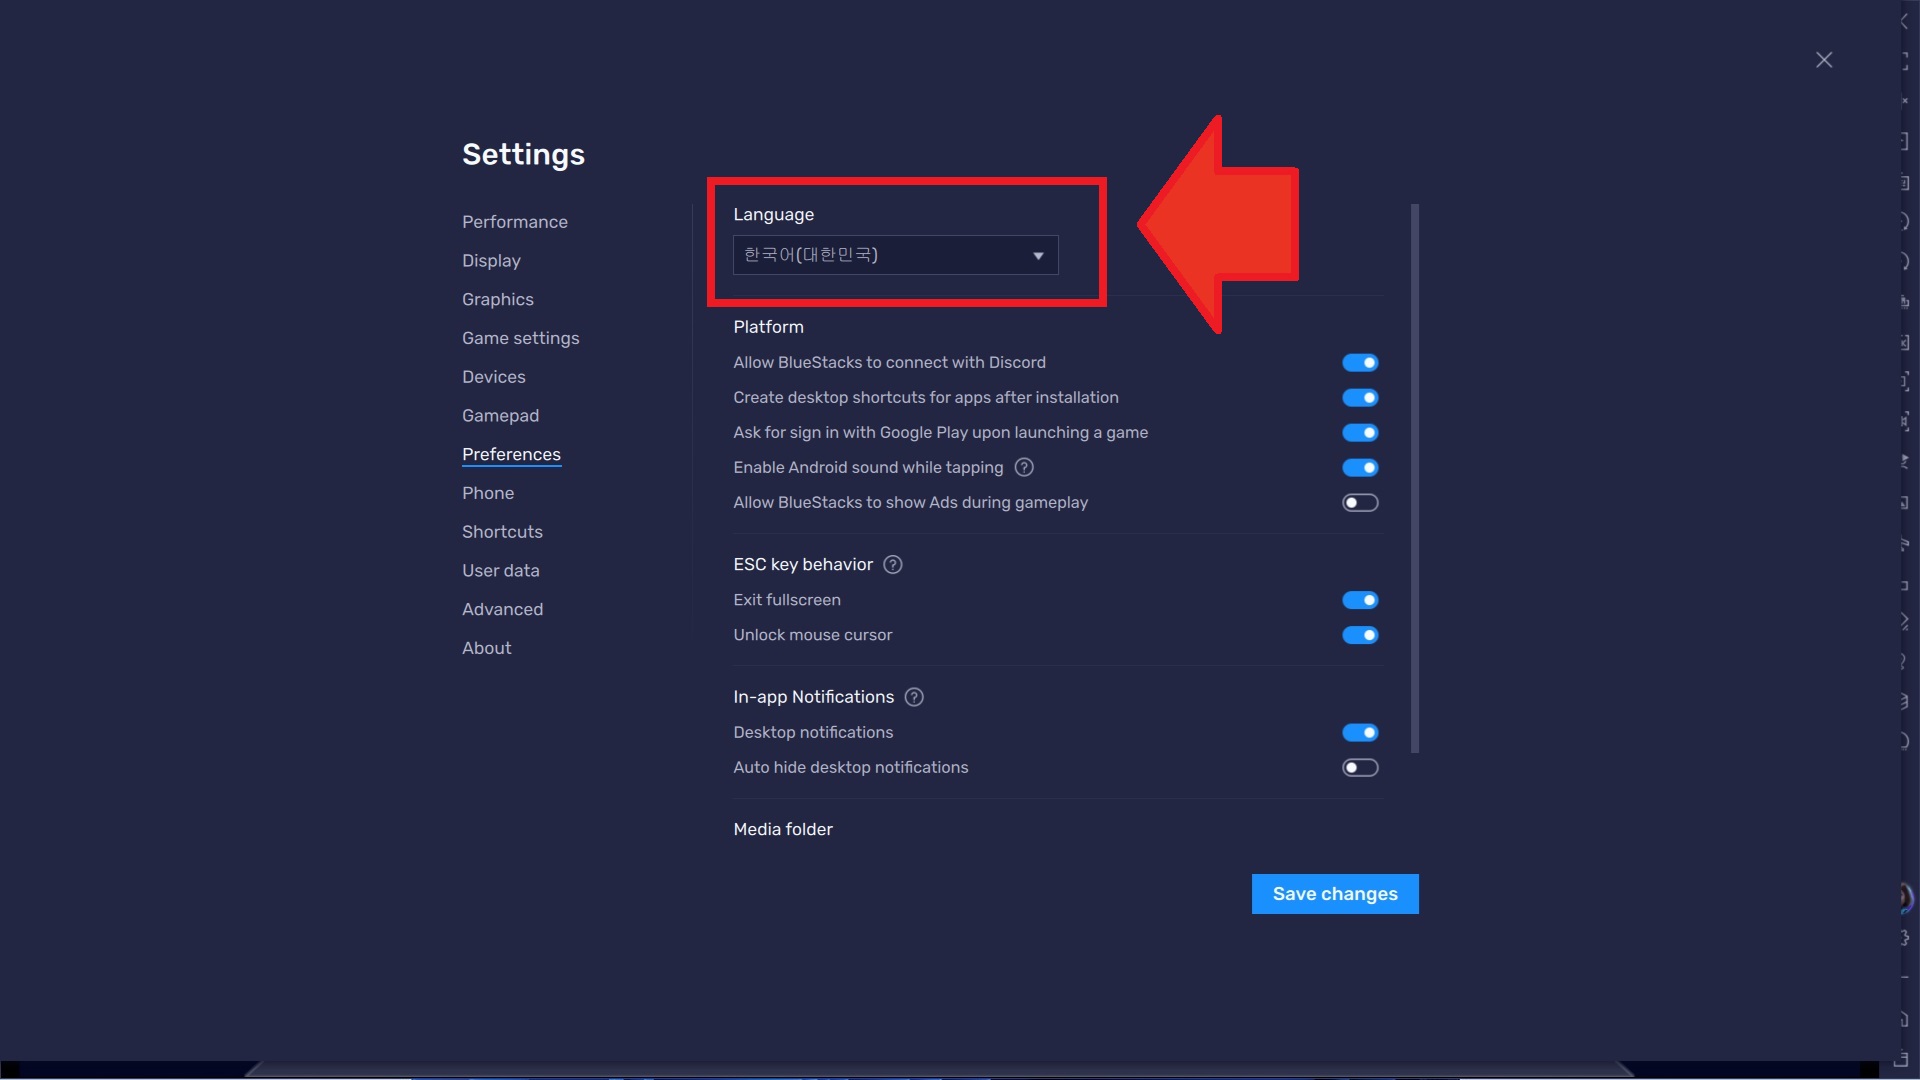
Task: Open help icon beside In-app Notifications
Action: point(914,697)
